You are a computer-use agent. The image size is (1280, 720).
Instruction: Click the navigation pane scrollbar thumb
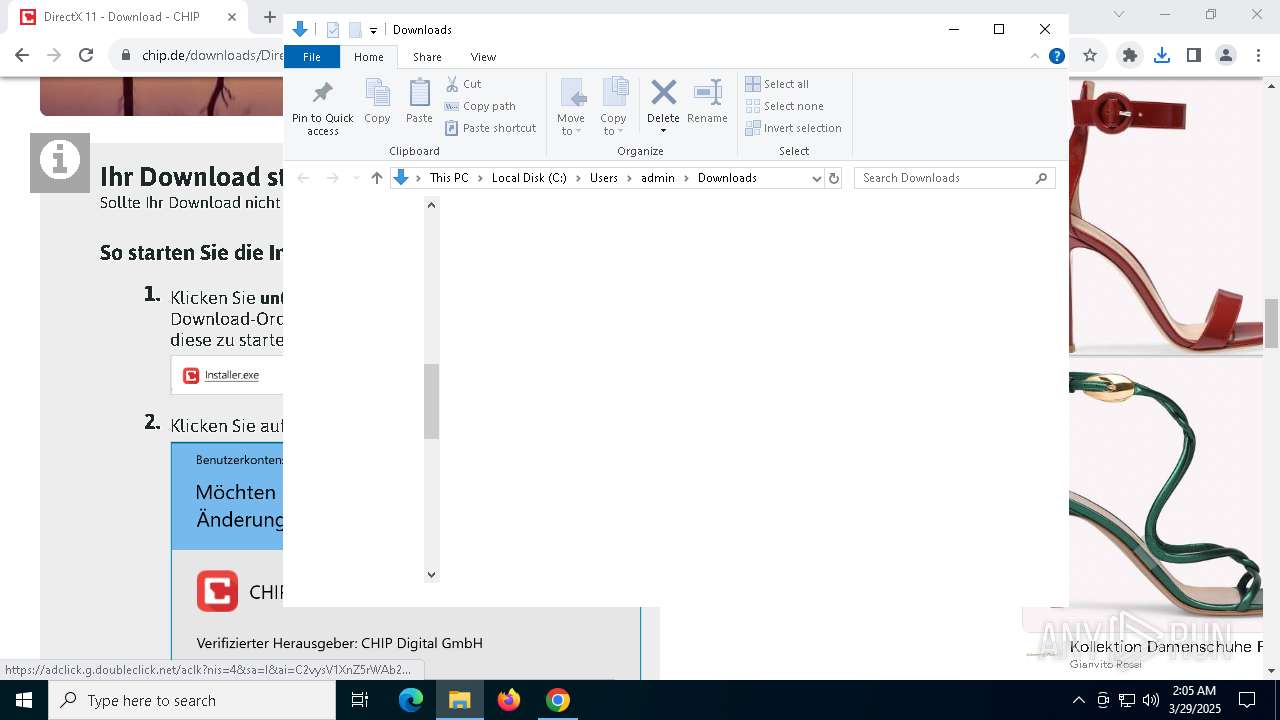431,402
